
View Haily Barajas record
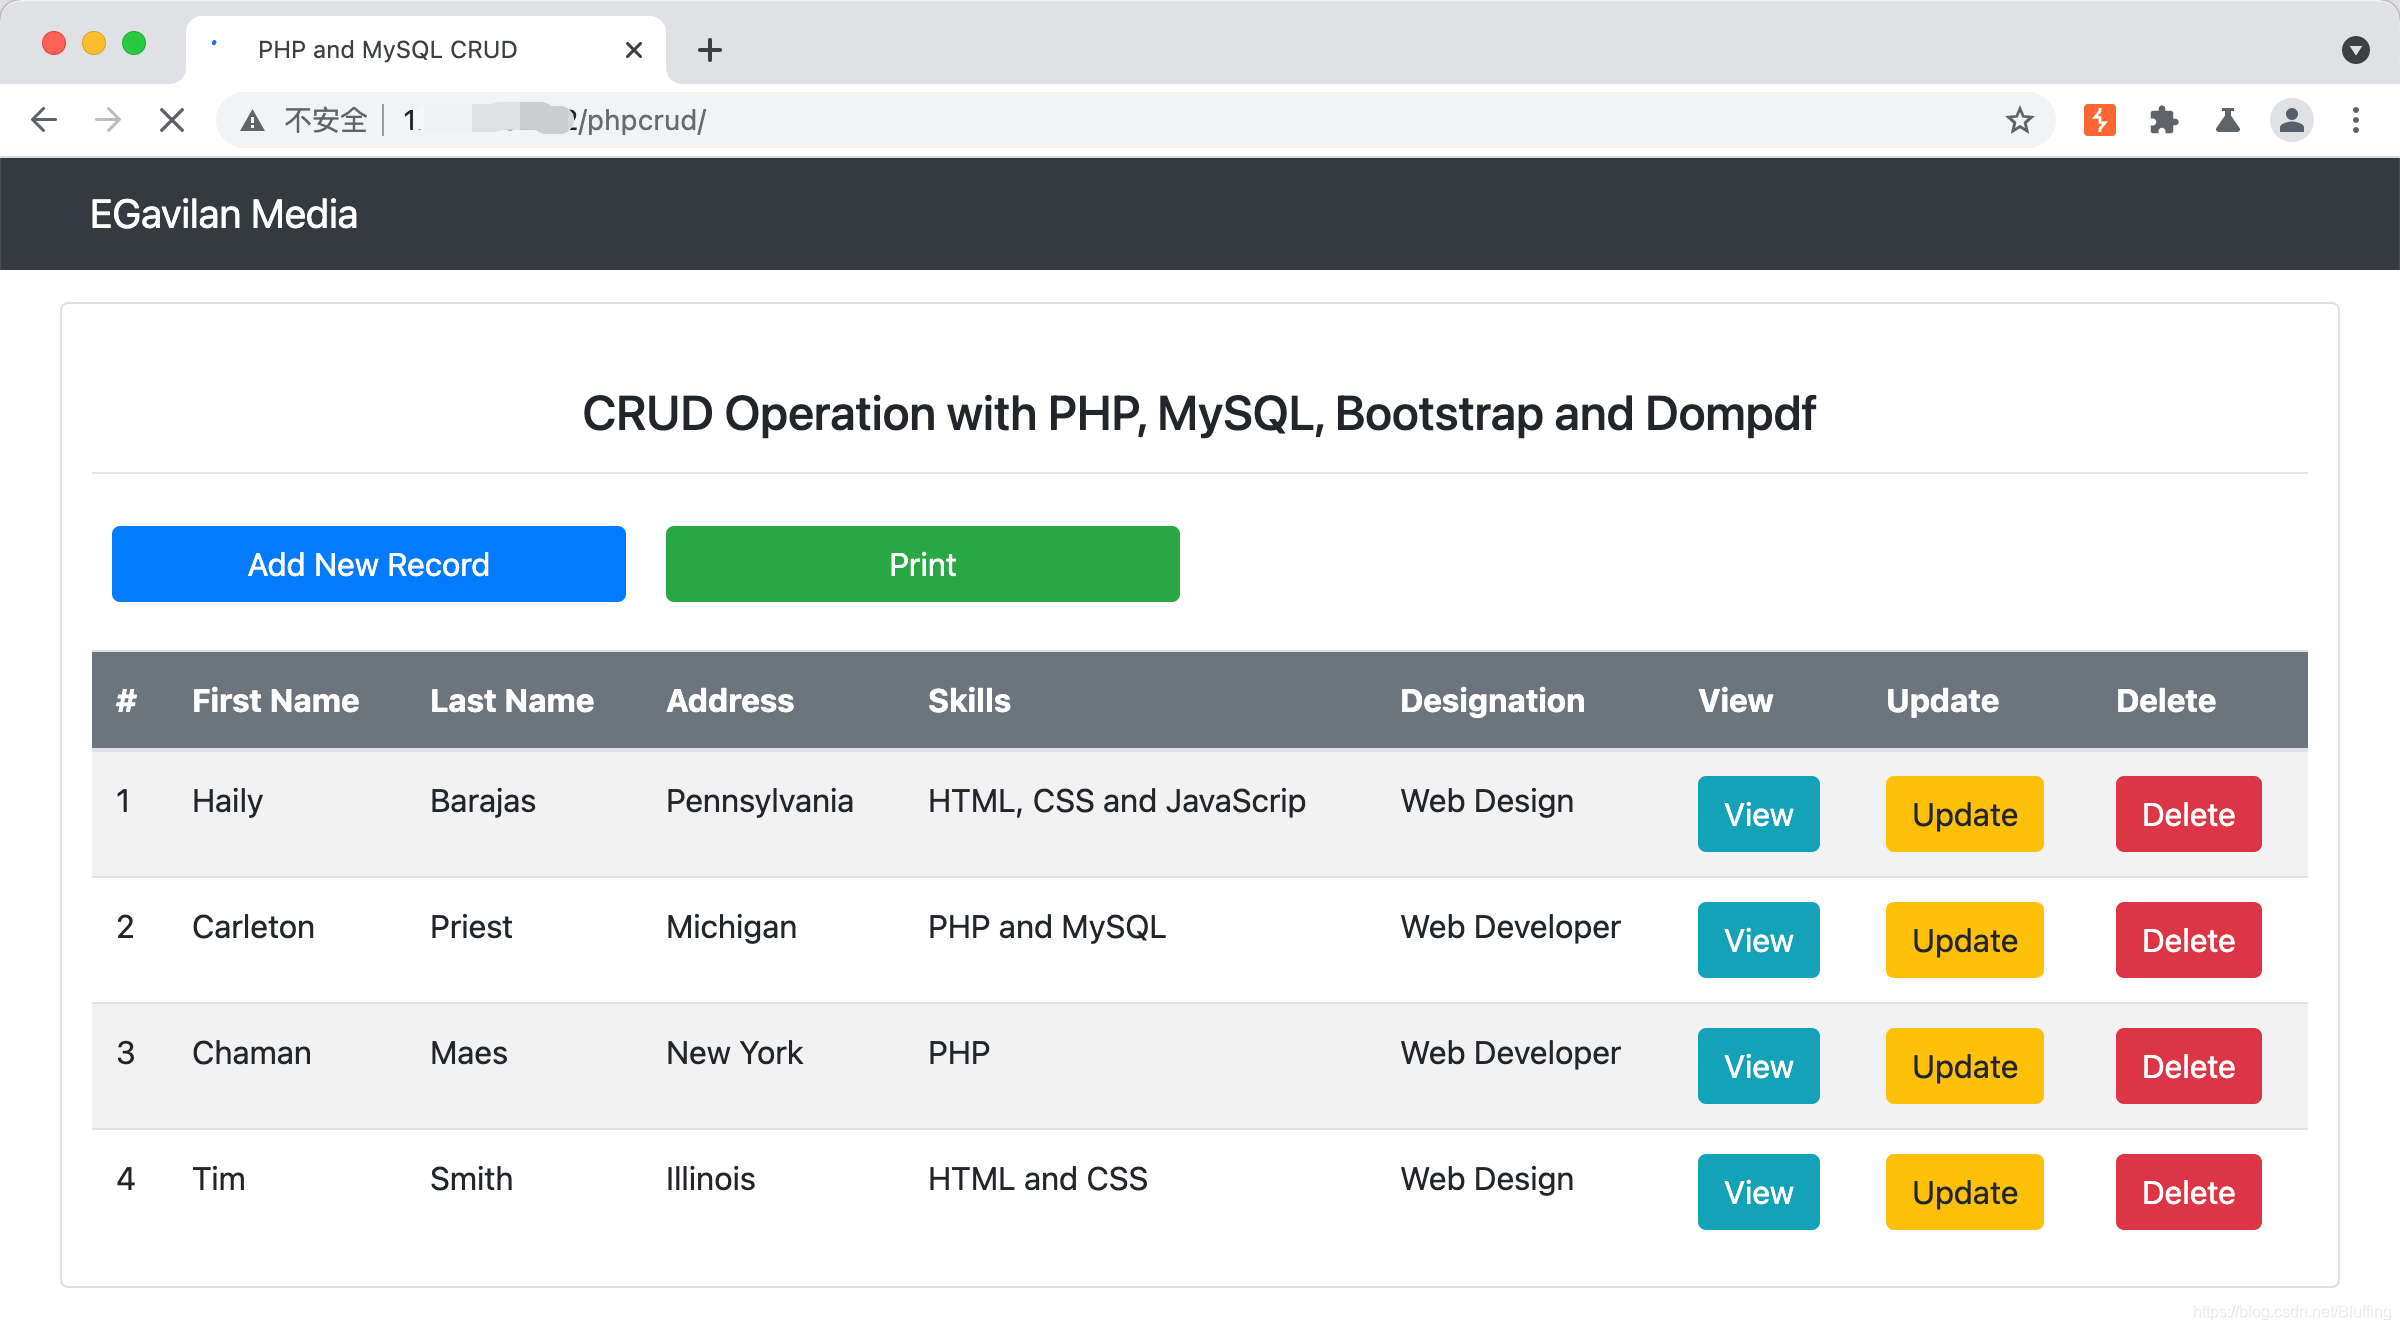[x=1758, y=814]
